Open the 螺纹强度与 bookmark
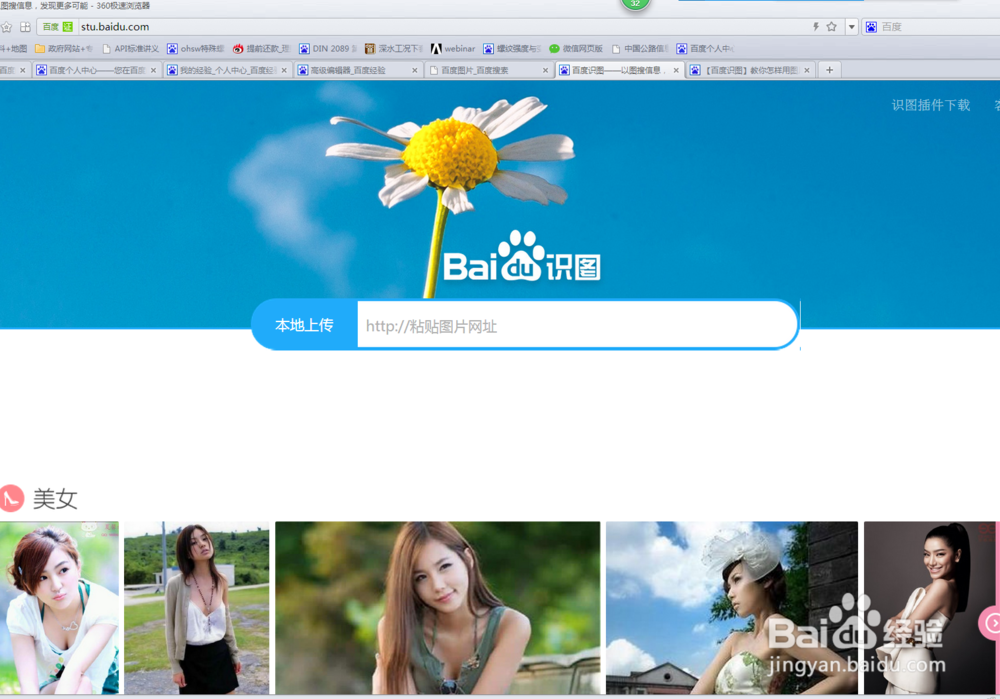 pyautogui.click(x=511, y=48)
